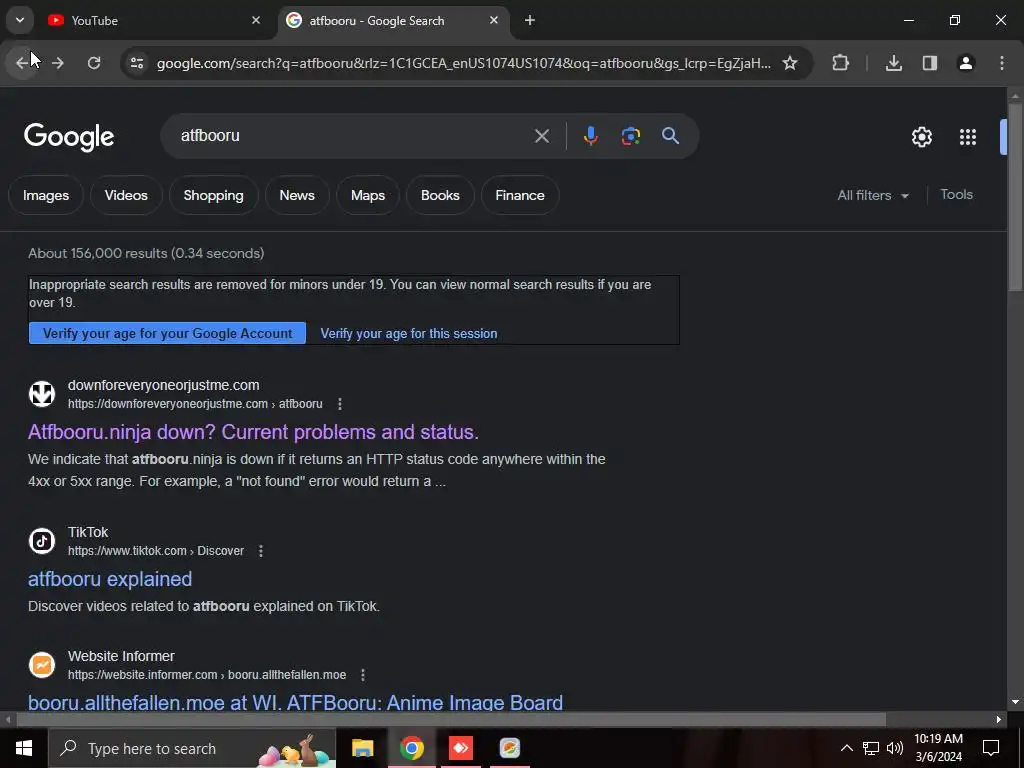Filter results by Finance
This screenshot has width=1024, height=768.
pos(520,195)
